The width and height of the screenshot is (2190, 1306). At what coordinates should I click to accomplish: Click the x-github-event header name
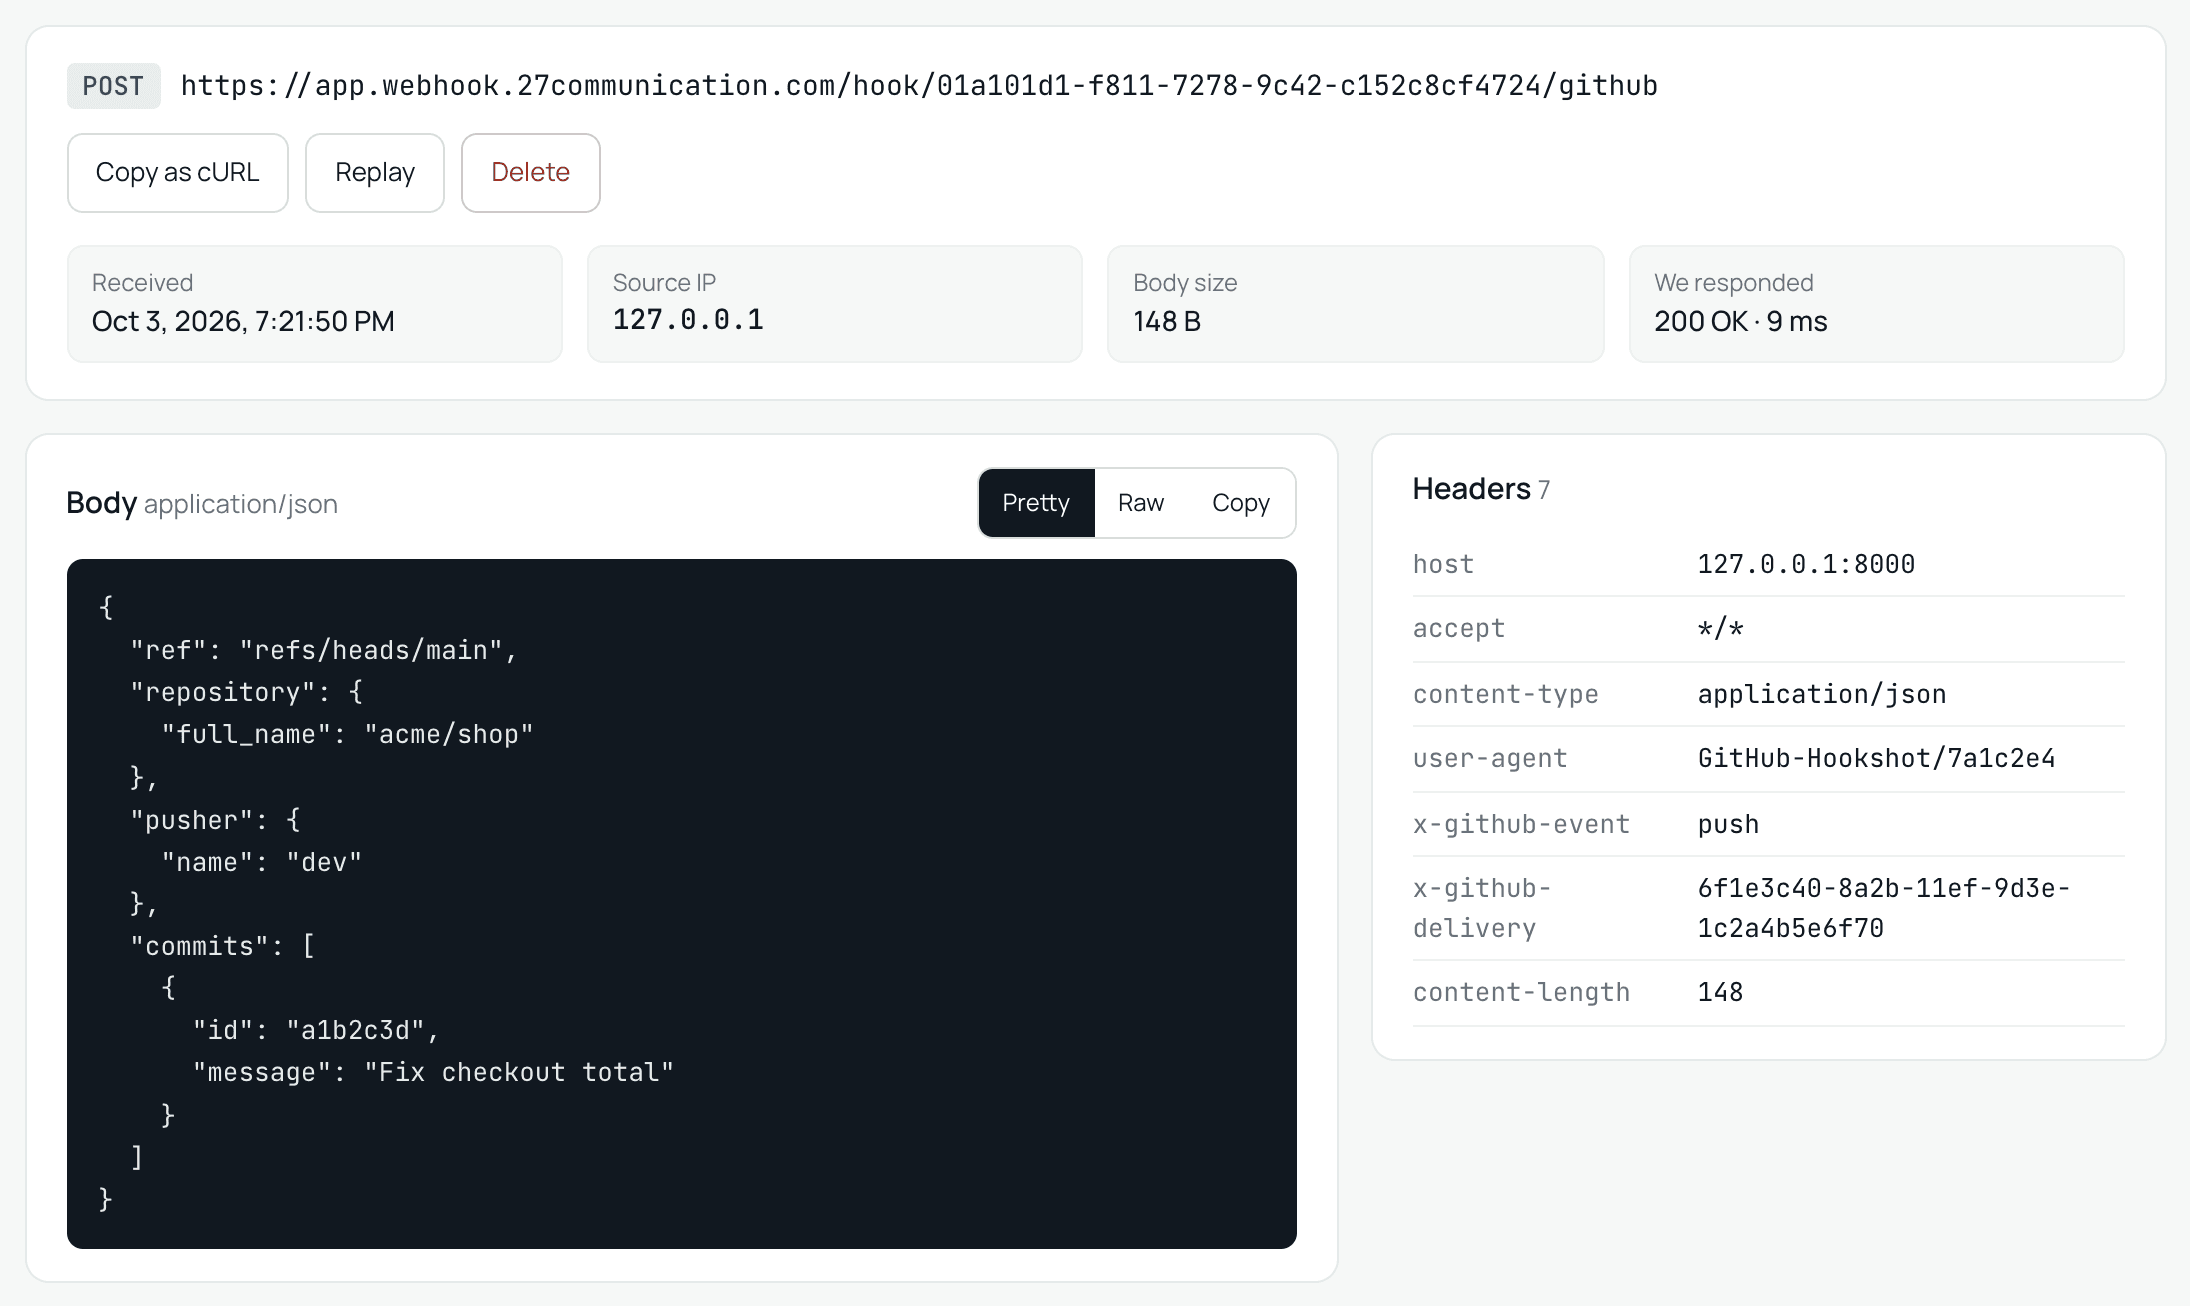pos(1521,824)
